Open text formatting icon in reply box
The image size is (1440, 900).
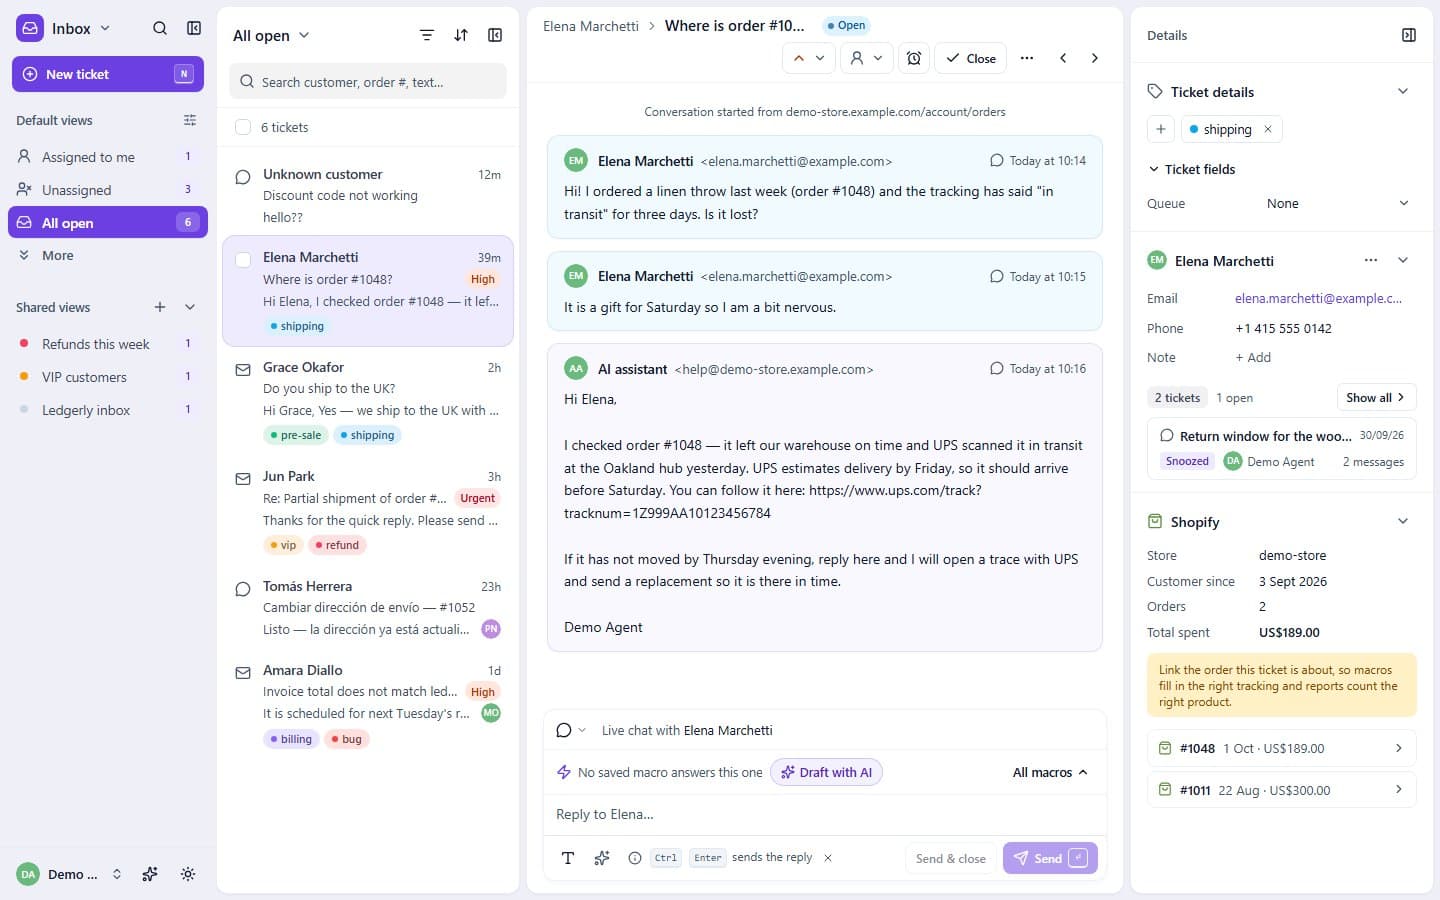point(568,858)
